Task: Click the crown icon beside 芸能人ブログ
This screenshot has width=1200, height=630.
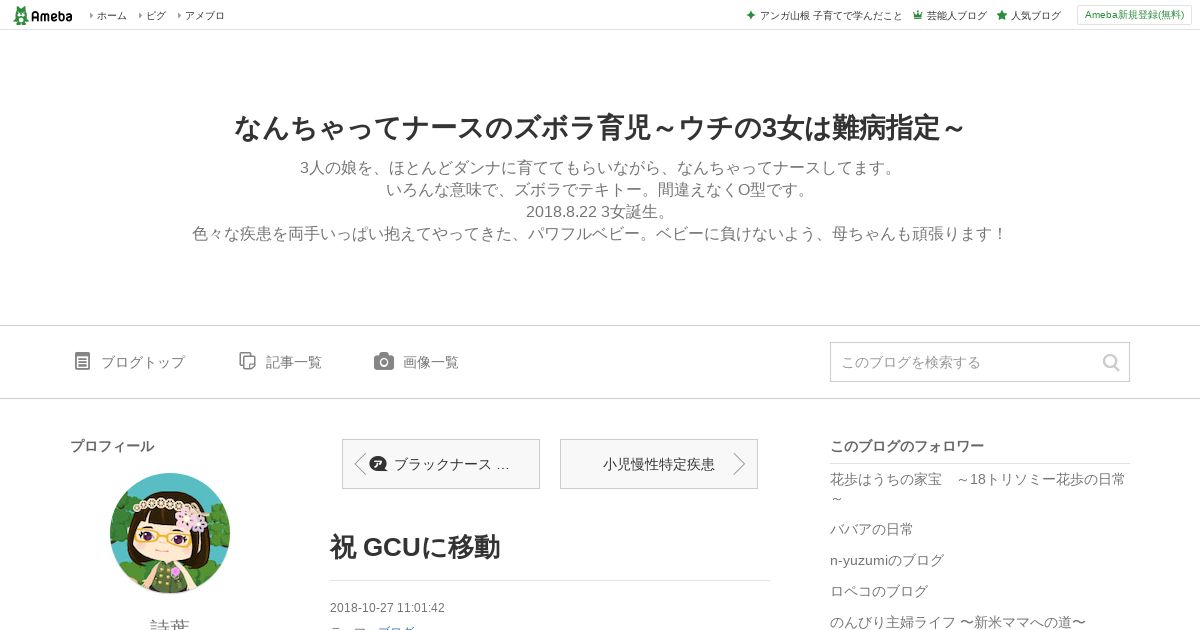Action: 917,16
